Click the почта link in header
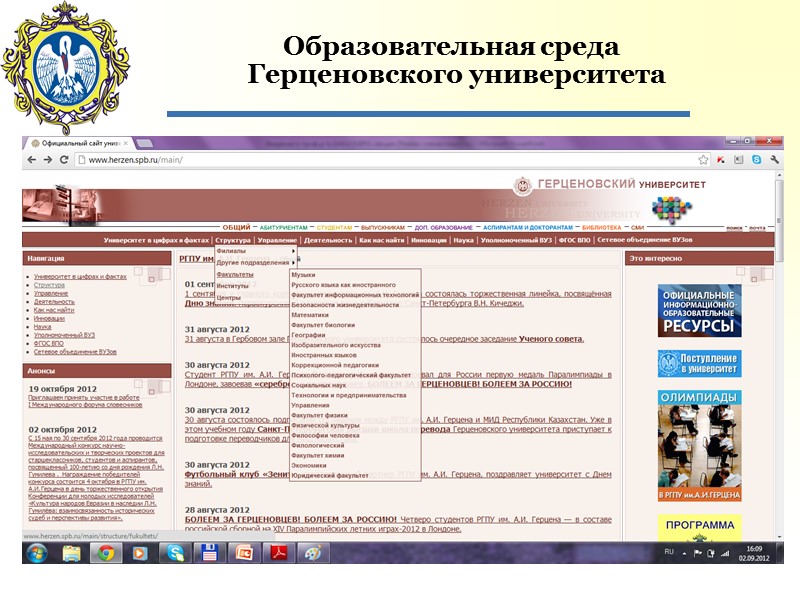Viewport: 800px width, 600px height. pos(757,228)
